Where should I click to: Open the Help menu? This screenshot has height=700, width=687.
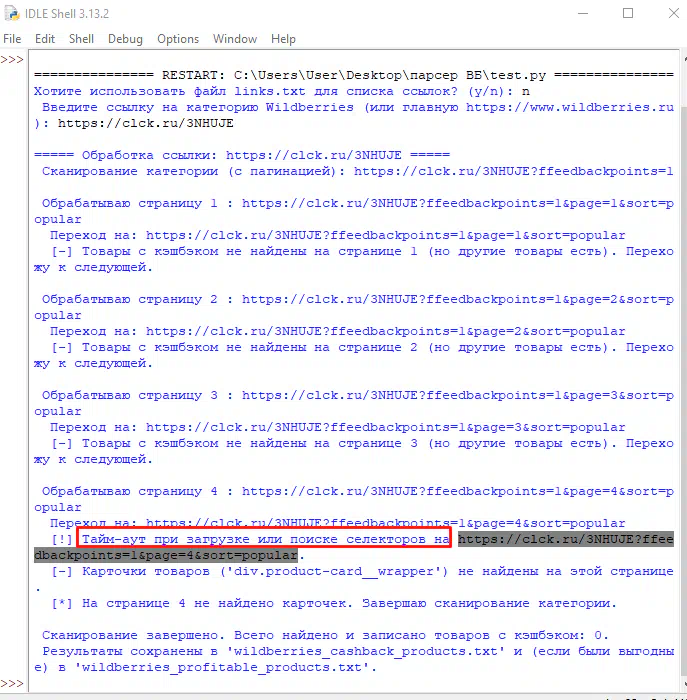283,39
